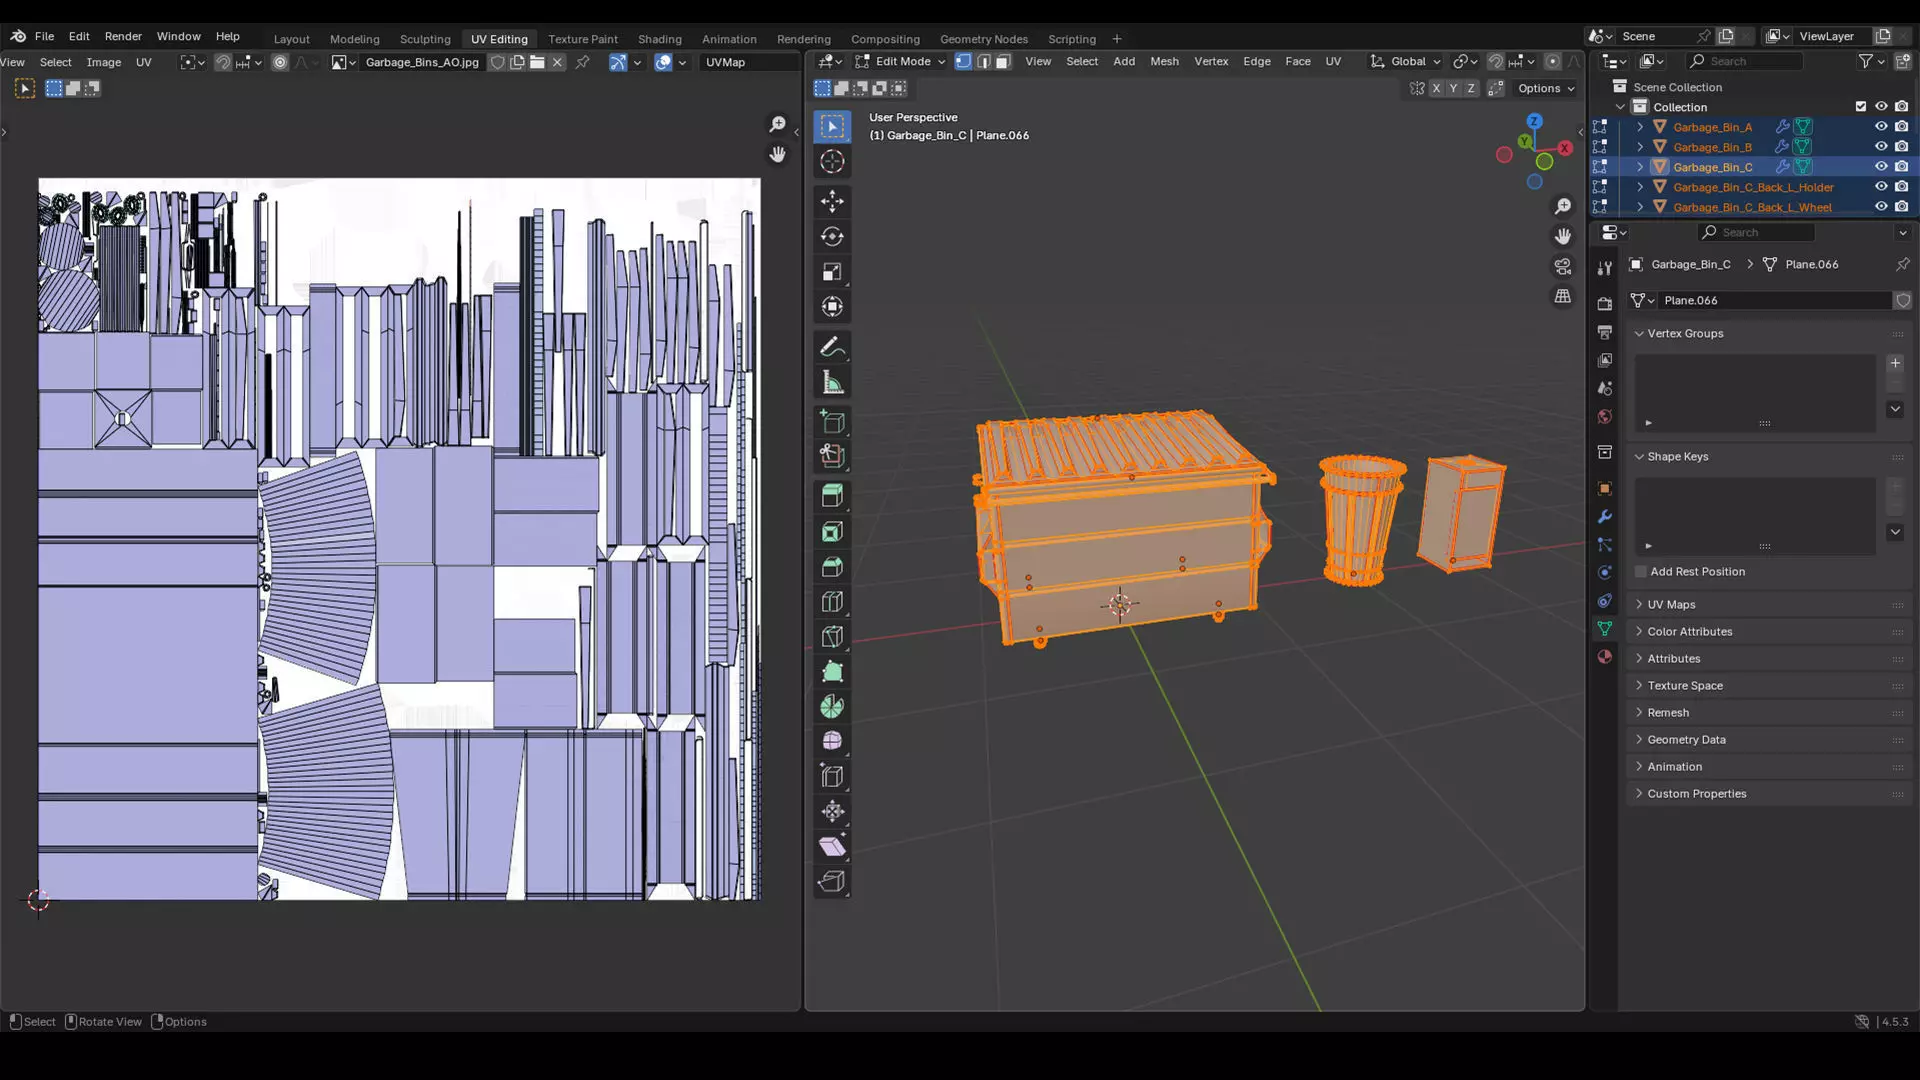
Task: Select the Cursor tool in 3D viewport
Action: (x=832, y=161)
